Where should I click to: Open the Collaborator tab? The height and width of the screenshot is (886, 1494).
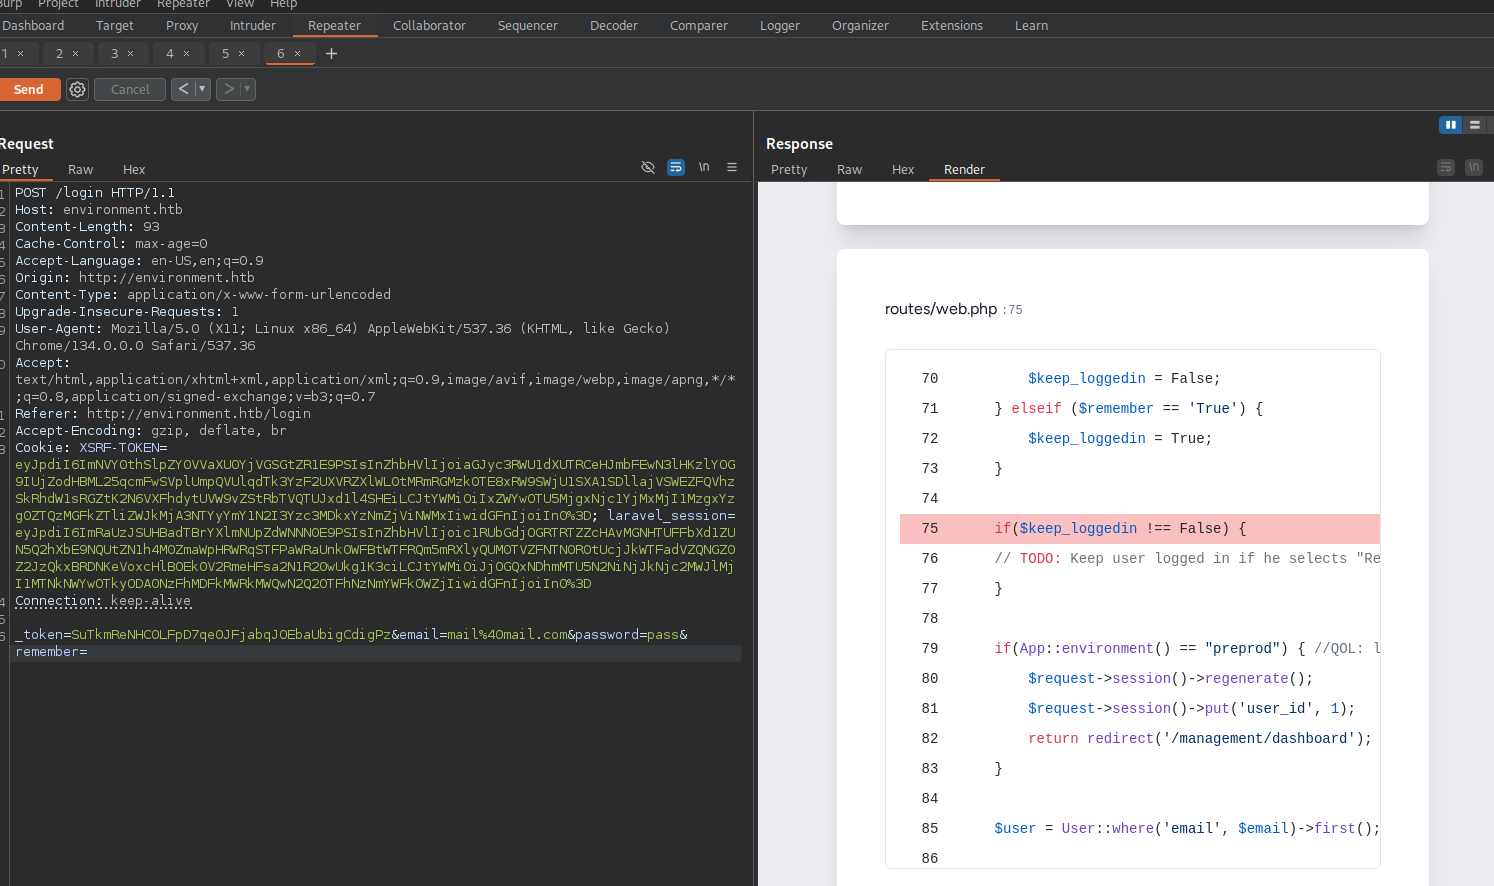tap(429, 26)
